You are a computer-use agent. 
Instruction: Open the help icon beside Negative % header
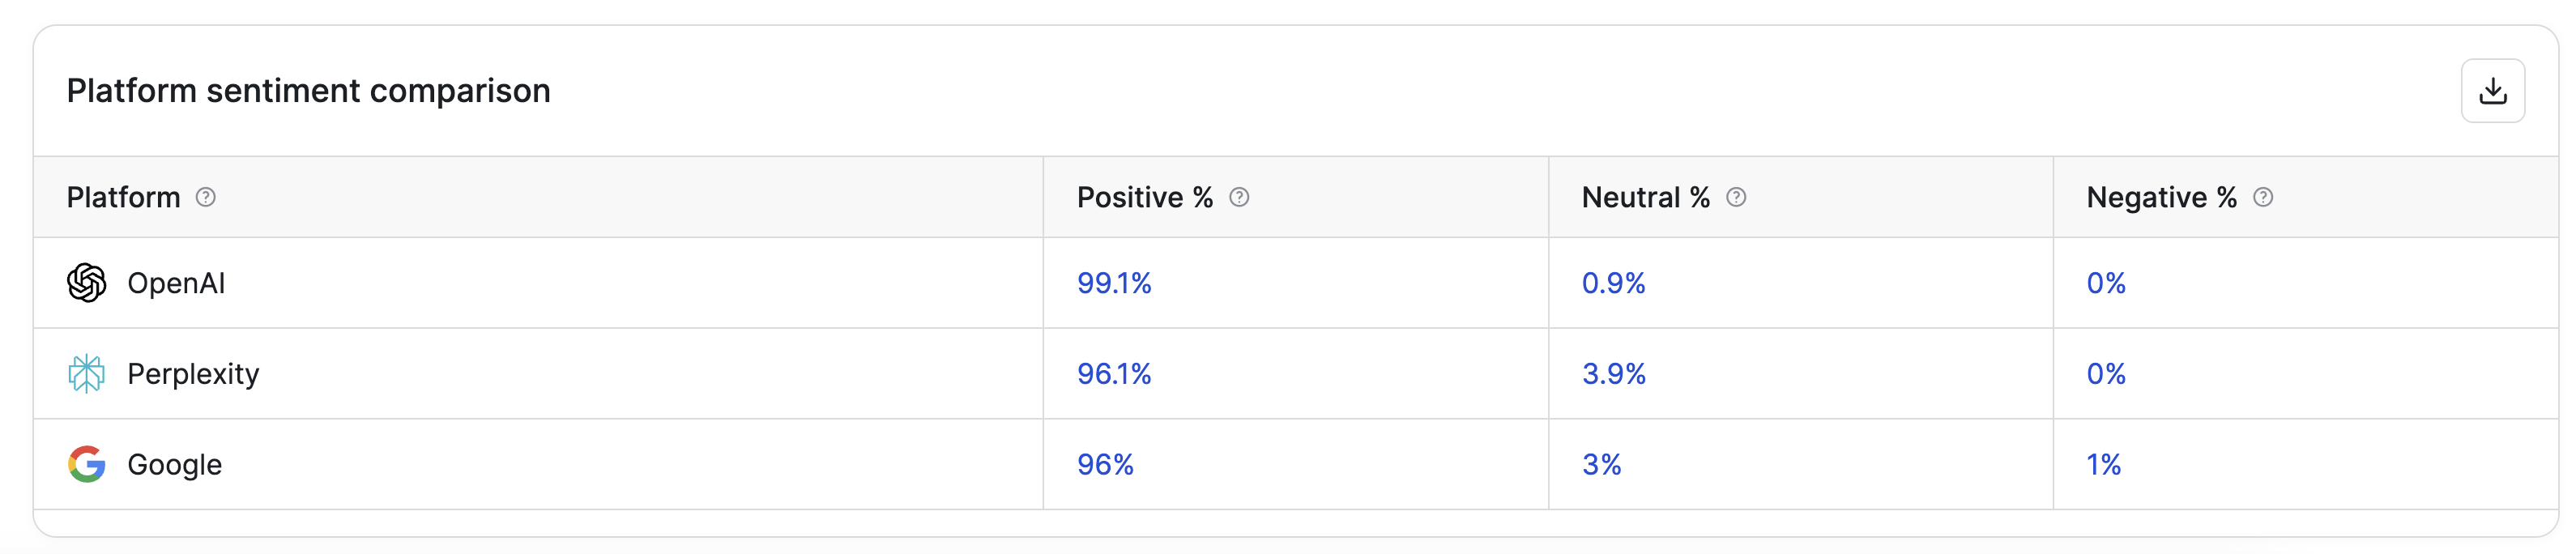(x=2263, y=197)
